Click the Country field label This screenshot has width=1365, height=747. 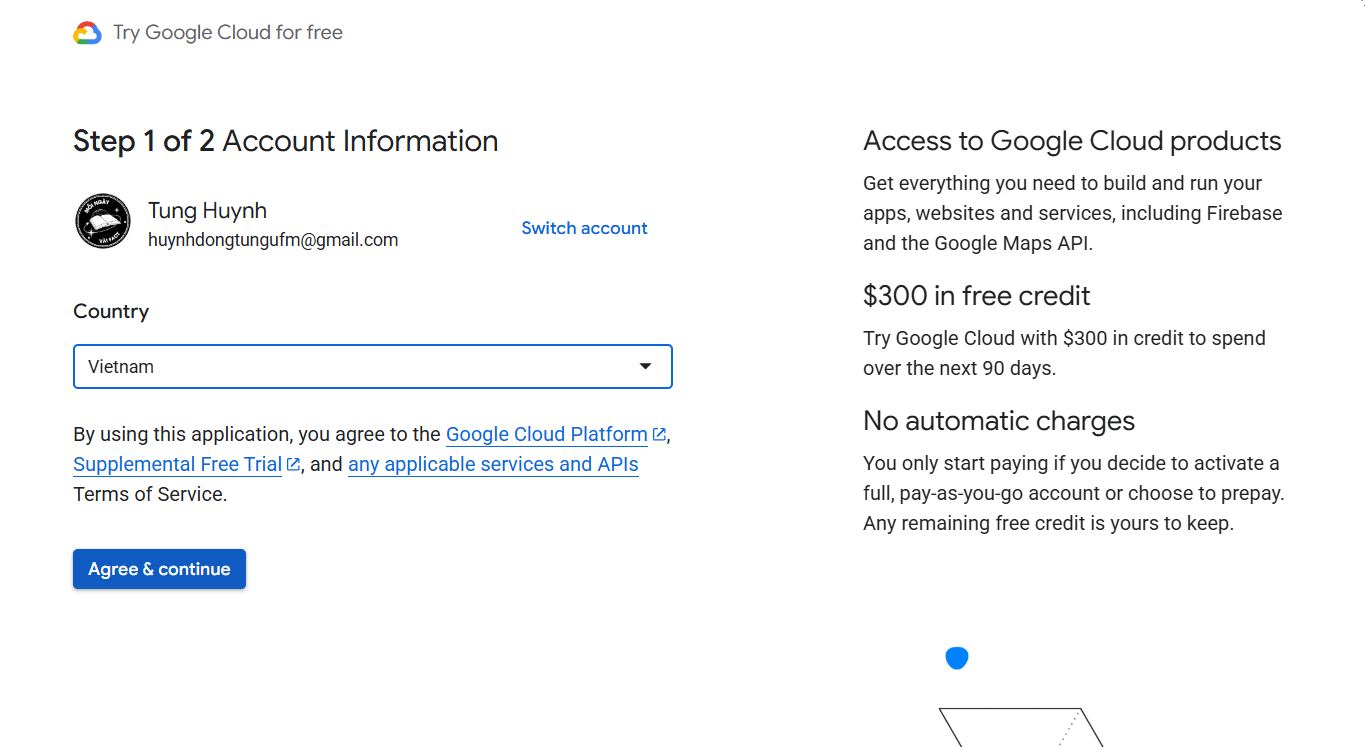[111, 311]
